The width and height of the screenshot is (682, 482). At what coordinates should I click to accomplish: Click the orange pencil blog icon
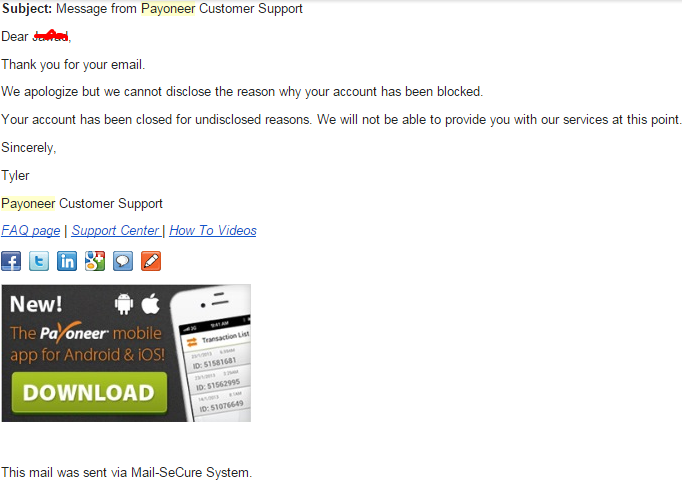click(151, 261)
